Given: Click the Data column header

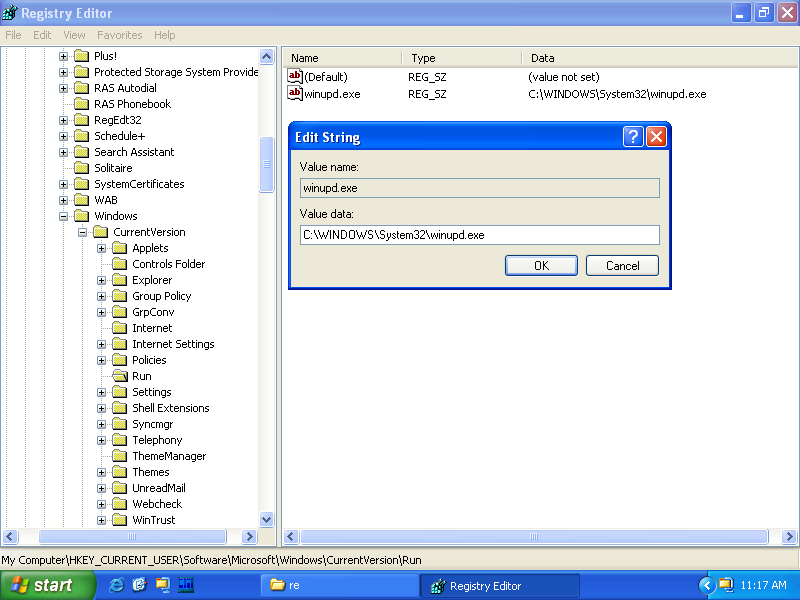Looking at the screenshot, I should [x=661, y=58].
